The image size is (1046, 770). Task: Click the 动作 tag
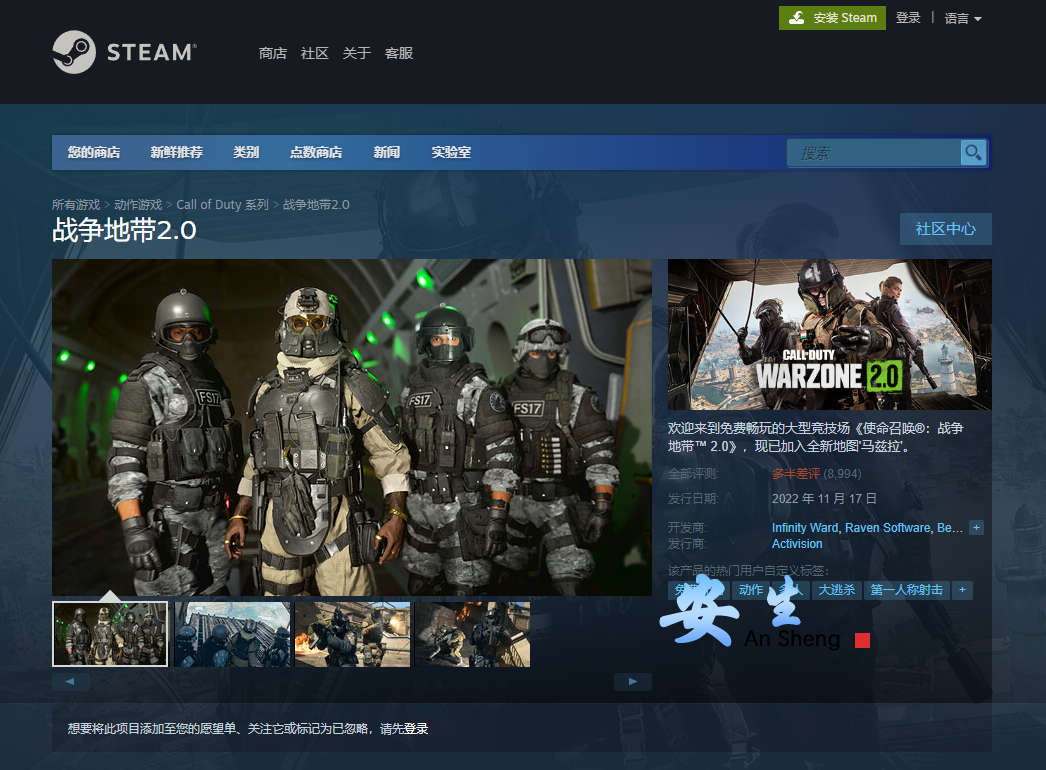(750, 590)
